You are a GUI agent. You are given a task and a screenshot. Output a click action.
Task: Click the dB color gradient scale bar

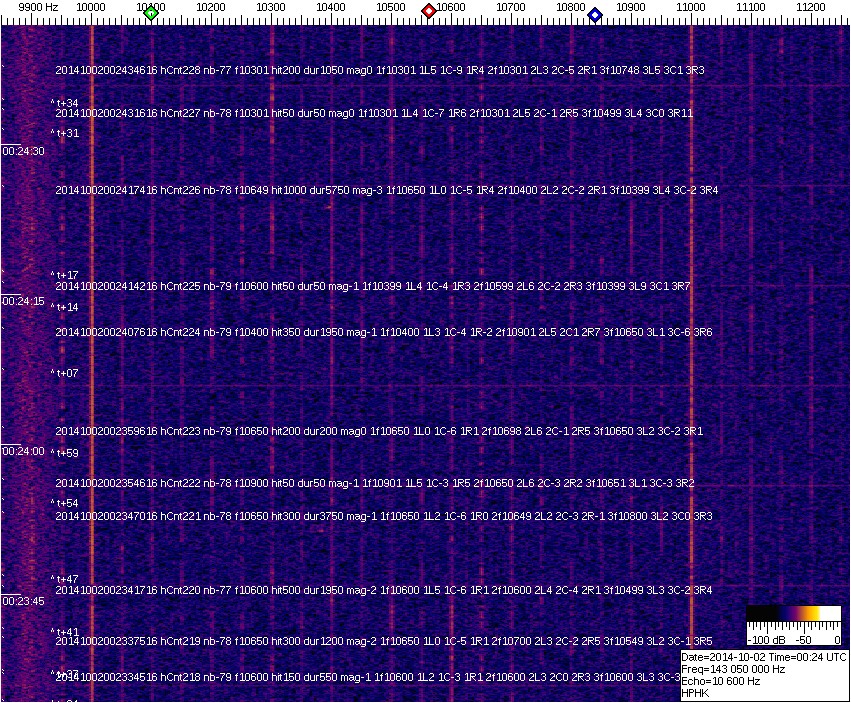[x=783, y=612]
